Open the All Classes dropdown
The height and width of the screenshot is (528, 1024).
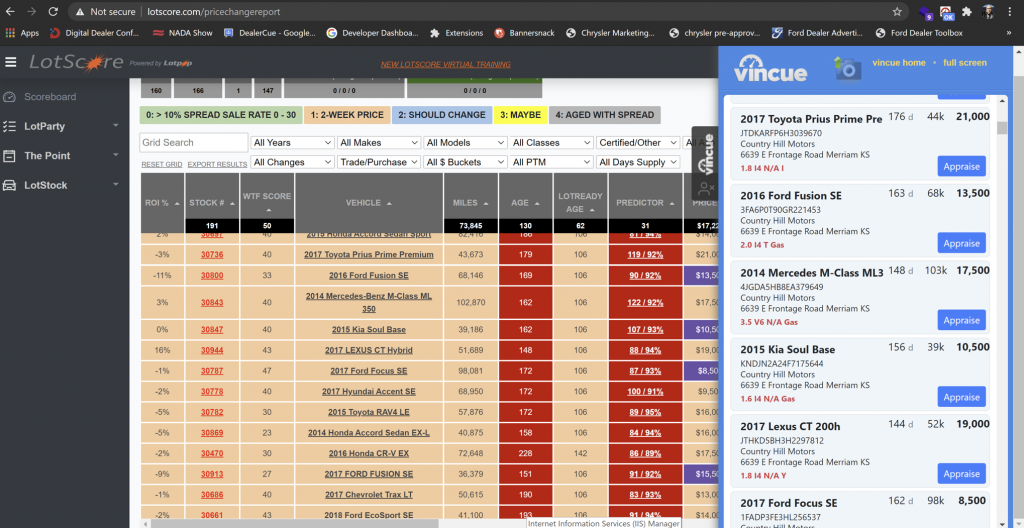click(x=551, y=142)
